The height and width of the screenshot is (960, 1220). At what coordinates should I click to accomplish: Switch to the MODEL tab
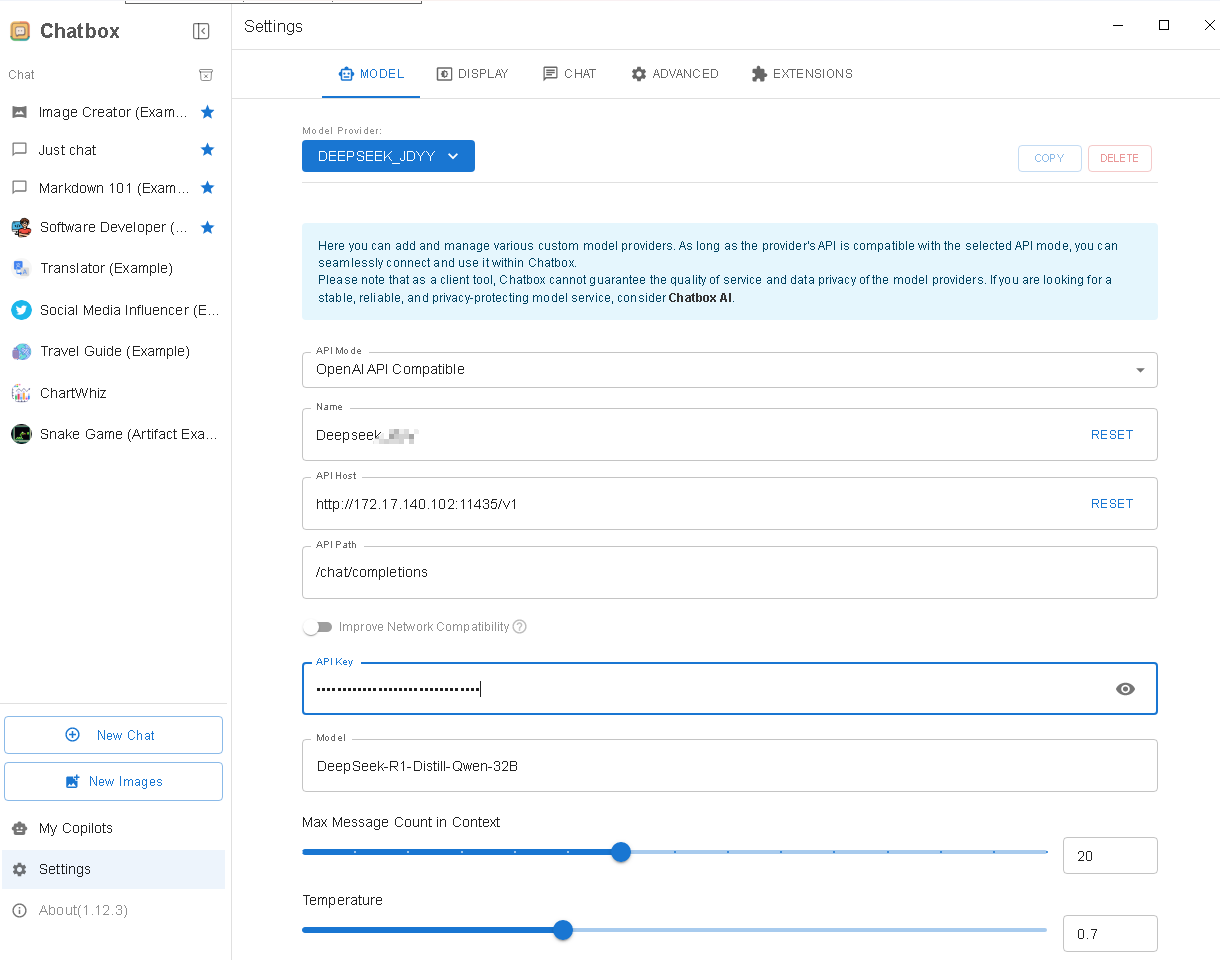(371, 74)
